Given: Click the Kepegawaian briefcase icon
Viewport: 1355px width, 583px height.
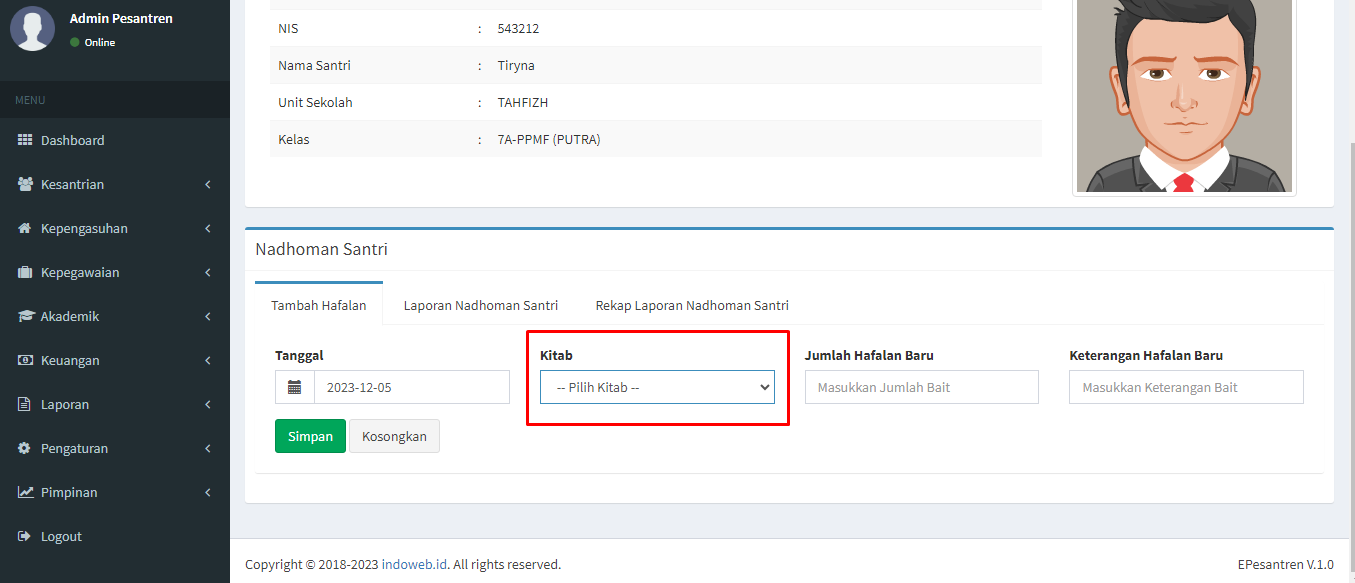Looking at the screenshot, I should (x=25, y=273).
